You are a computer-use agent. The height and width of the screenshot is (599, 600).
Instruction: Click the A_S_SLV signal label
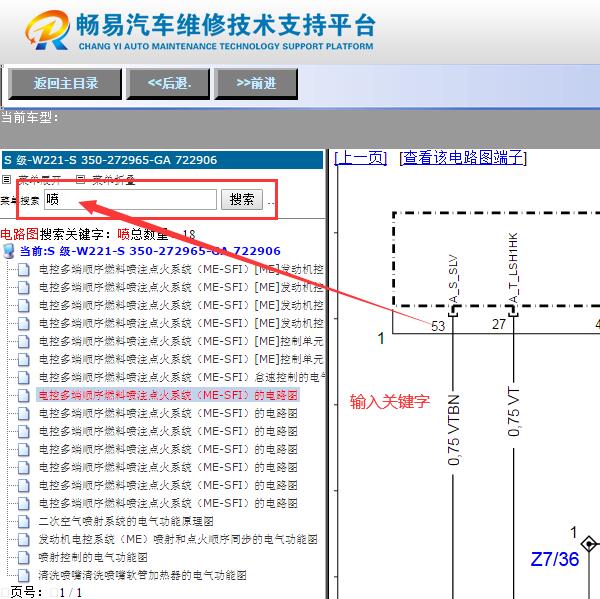[x=453, y=278]
